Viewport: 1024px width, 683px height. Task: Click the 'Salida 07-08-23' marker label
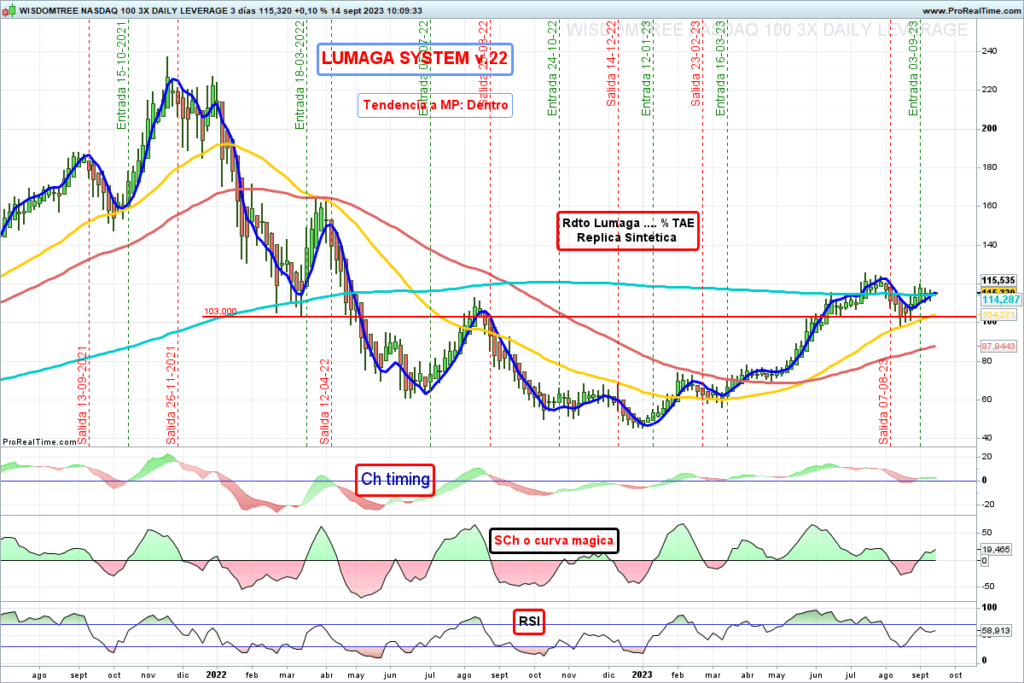884,402
